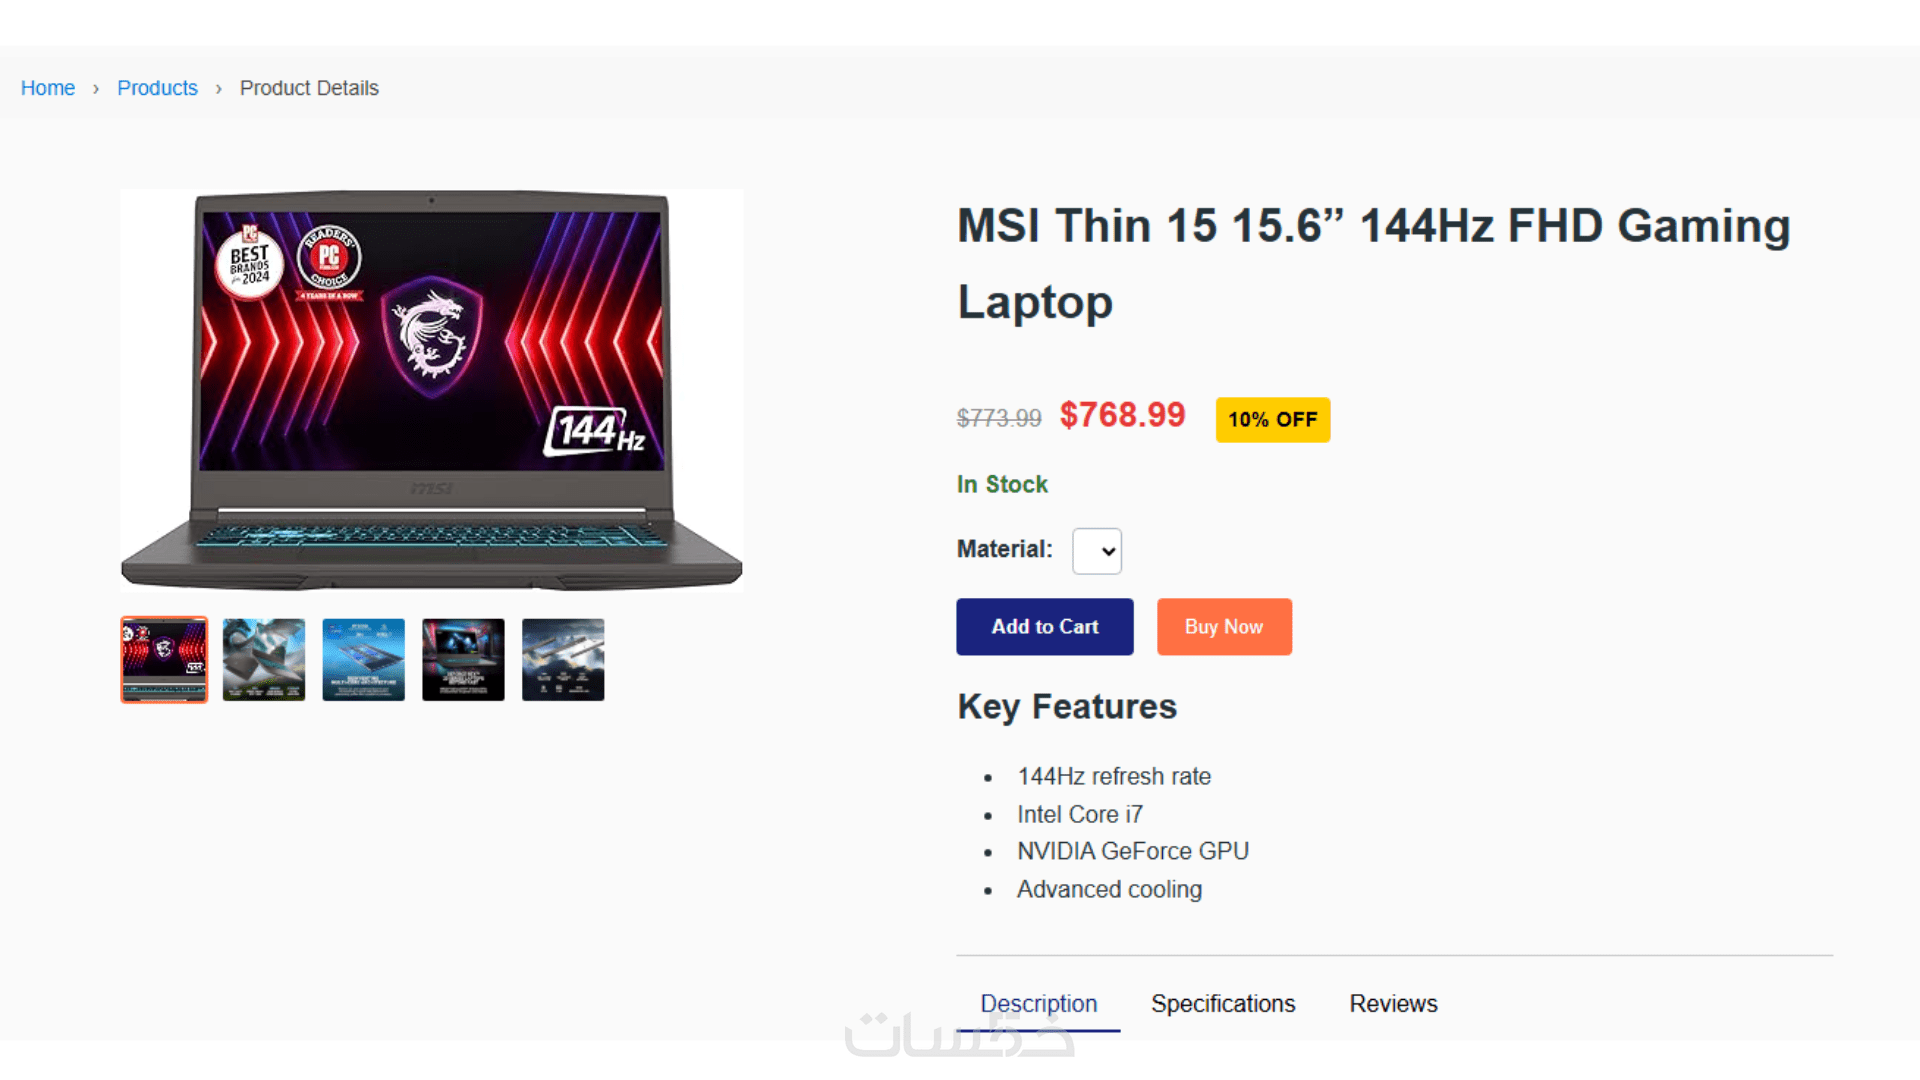Open the Reviews tab
Image resolution: width=1920 pixels, height=1080 pixels.
1393,1004
